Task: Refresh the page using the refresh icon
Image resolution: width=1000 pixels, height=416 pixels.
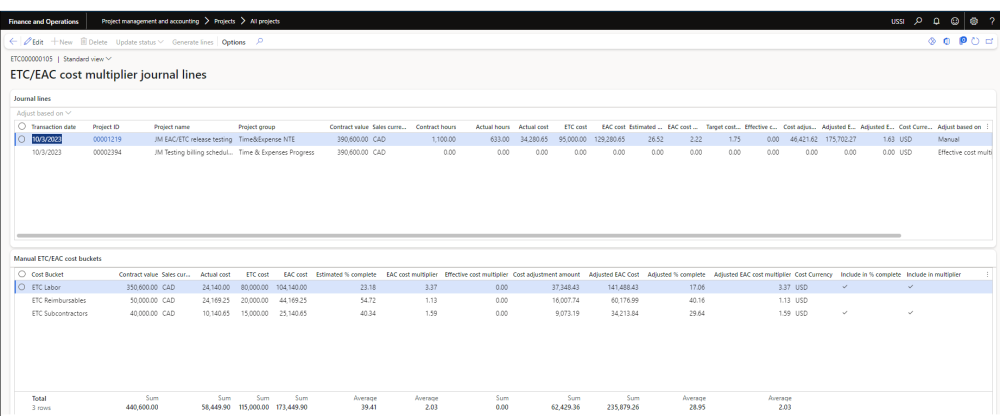Action: [x=973, y=42]
